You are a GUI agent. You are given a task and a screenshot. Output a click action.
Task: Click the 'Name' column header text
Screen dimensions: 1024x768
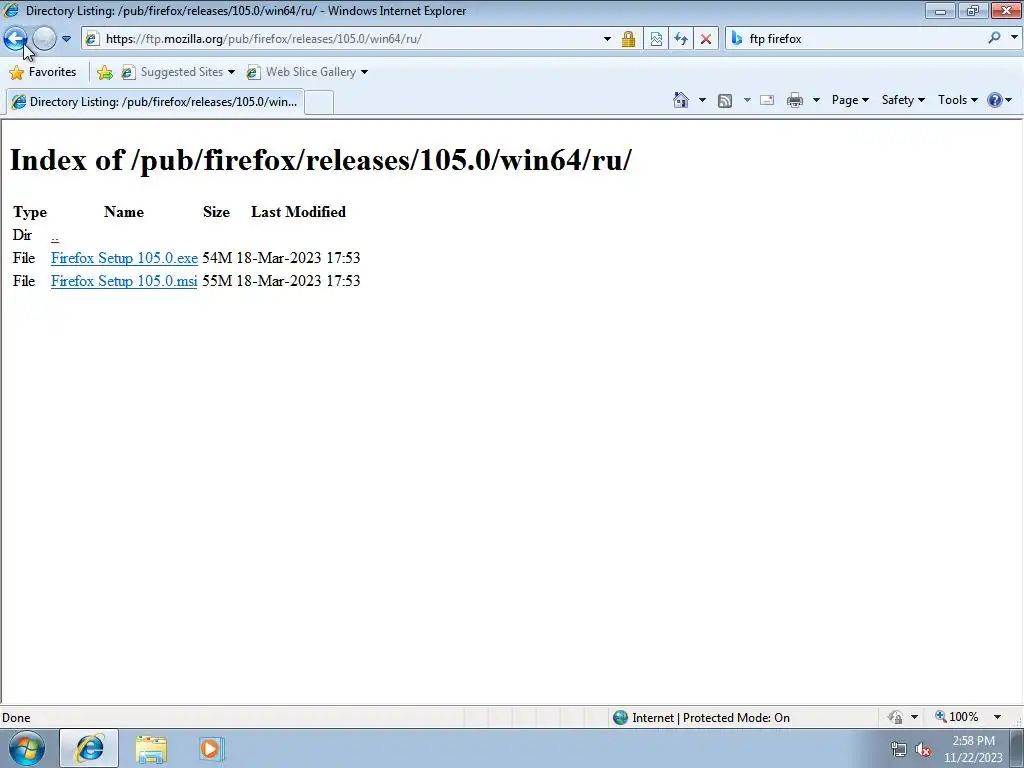123,212
